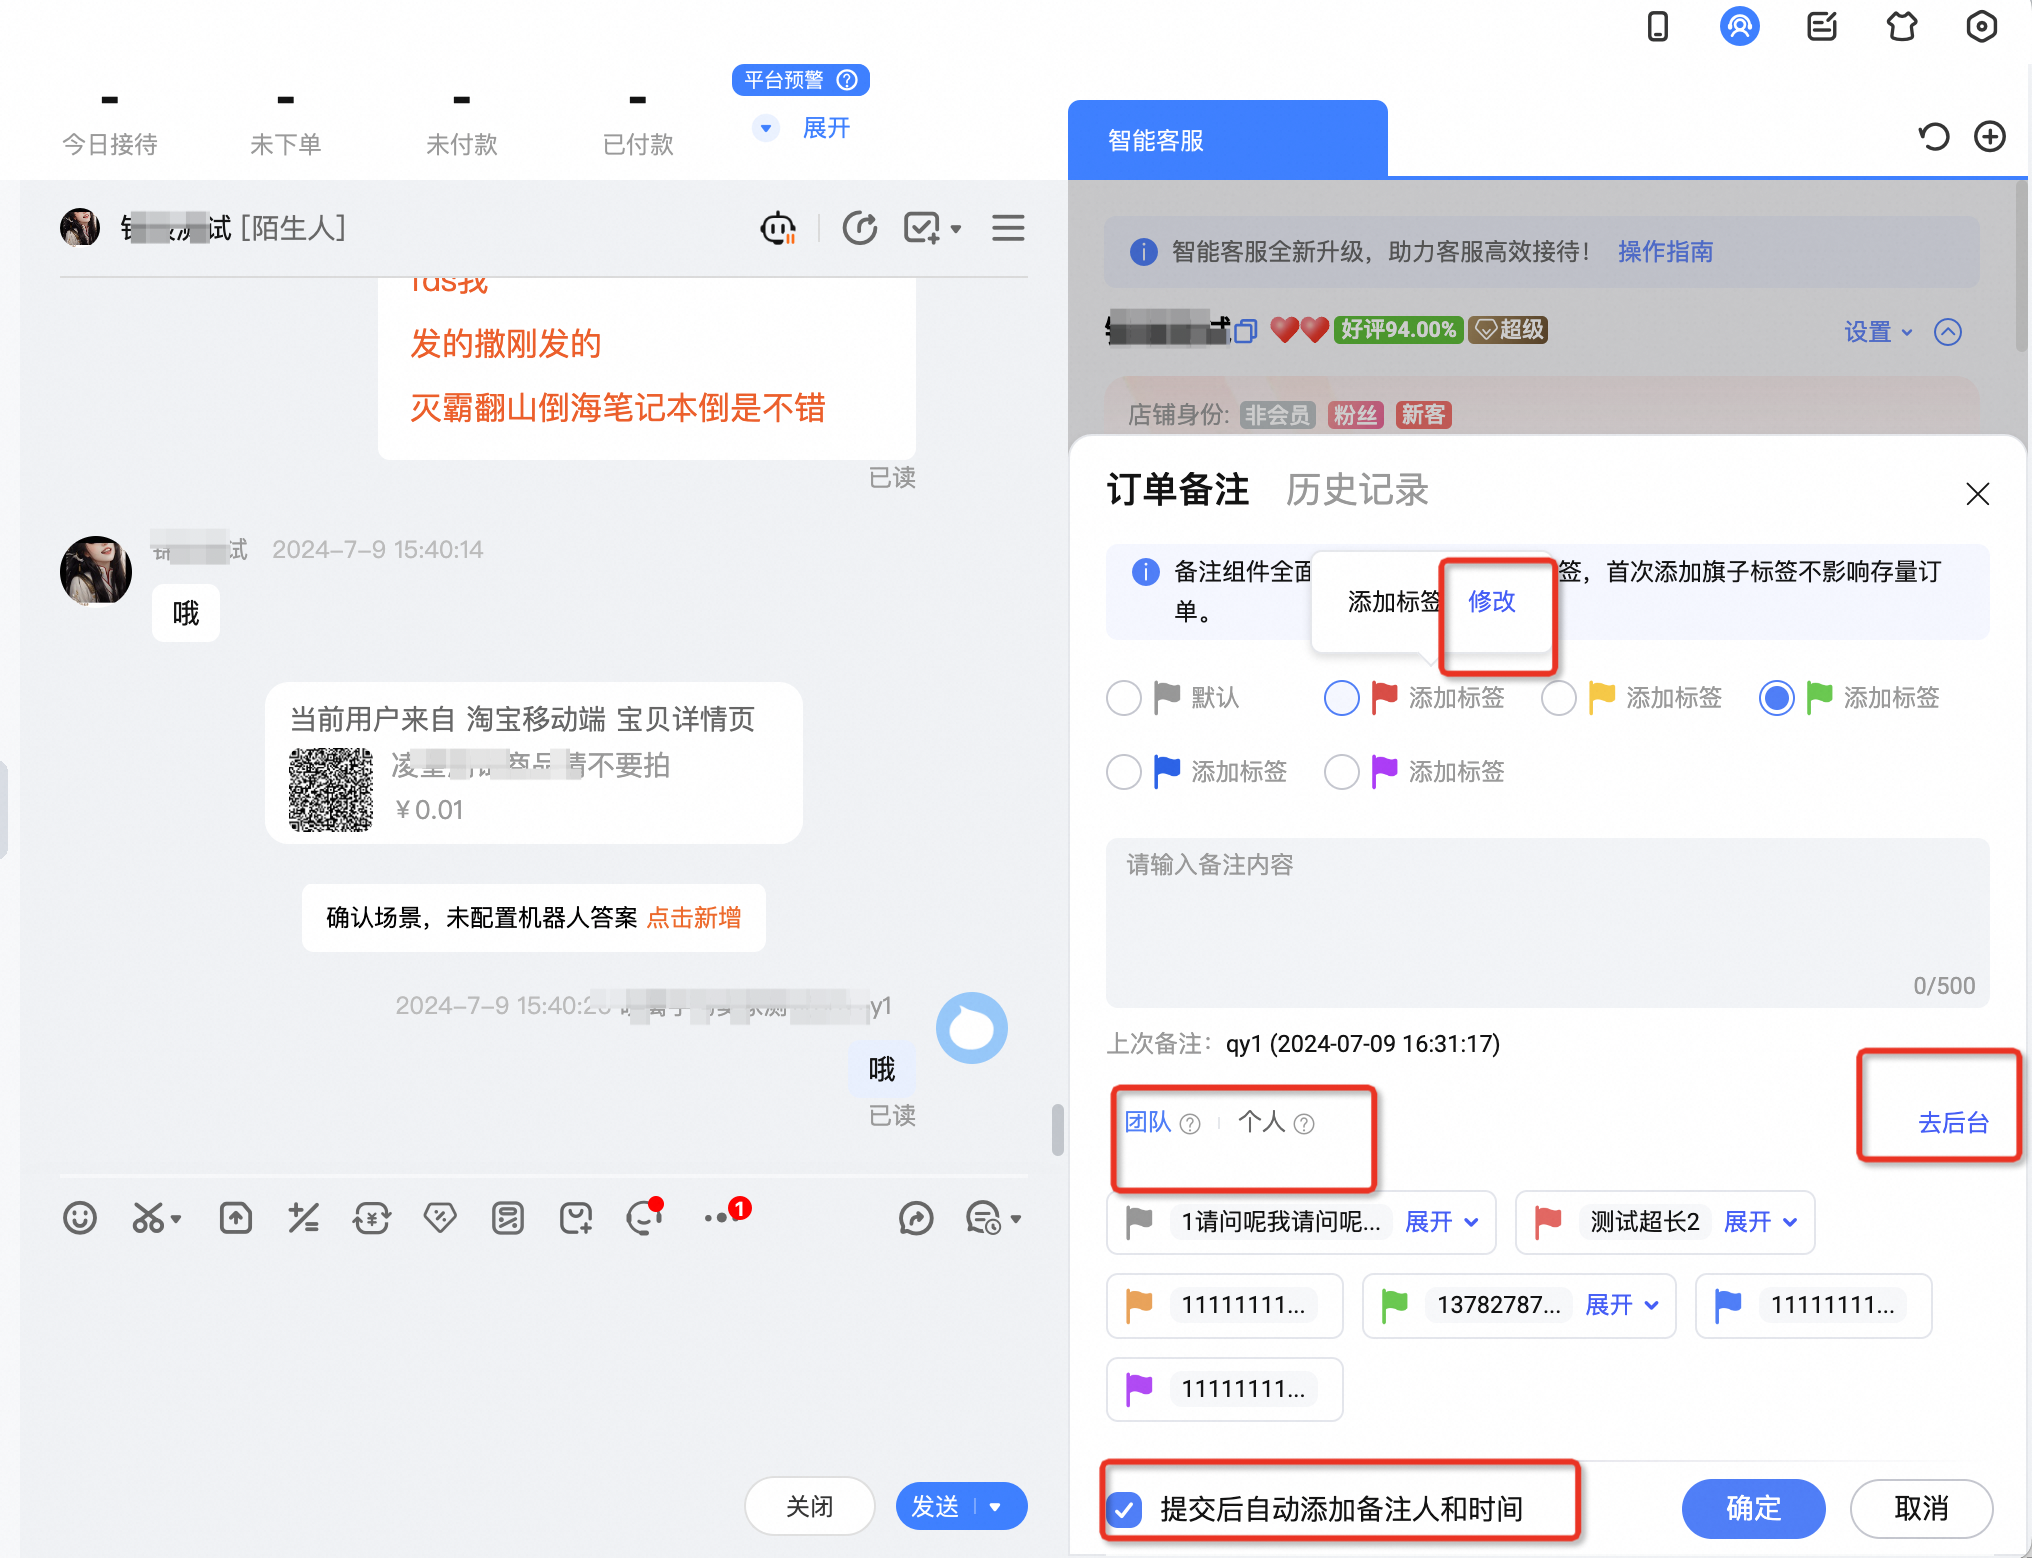This screenshot has height=1558, width=2032.
Task: Click the coupon ticket icon
Action: pos(440,1218)
